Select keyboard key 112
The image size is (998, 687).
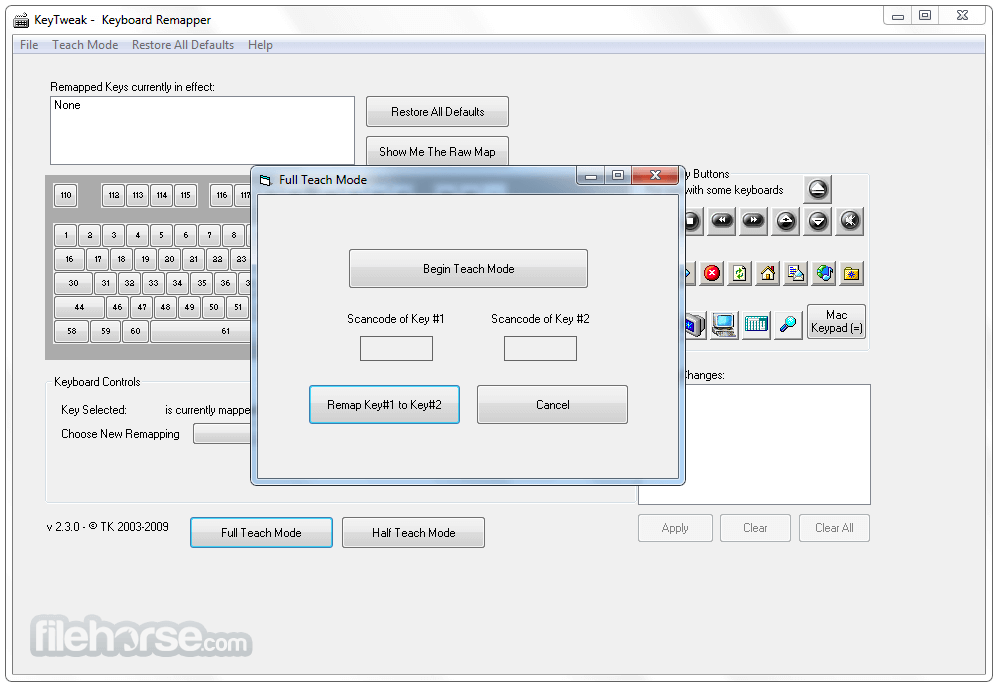[x=113, y=195]
